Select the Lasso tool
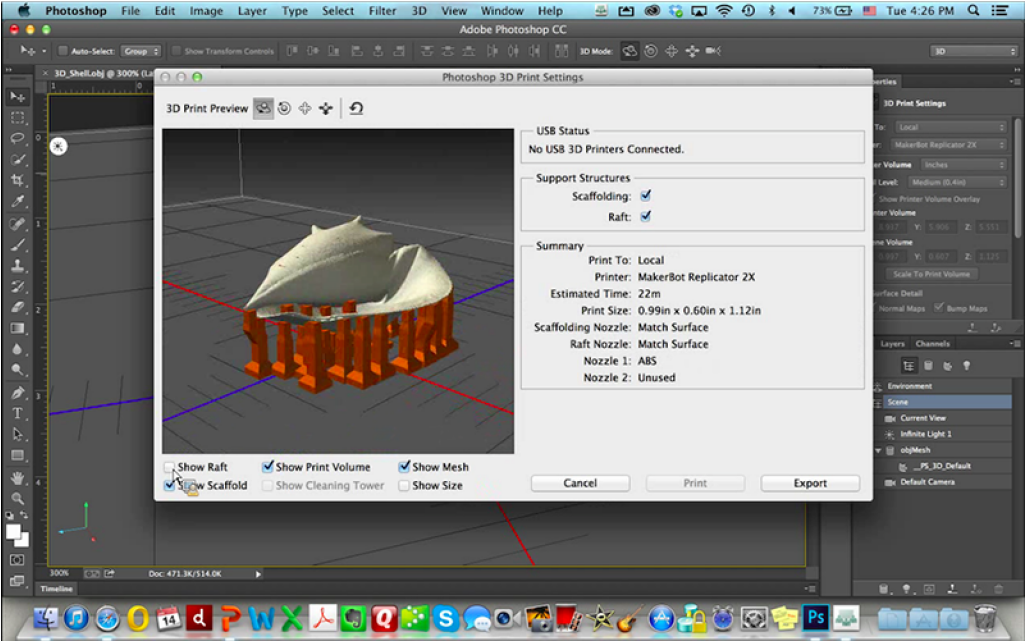This screenshot has width=1025, height=641. point(18,139)
